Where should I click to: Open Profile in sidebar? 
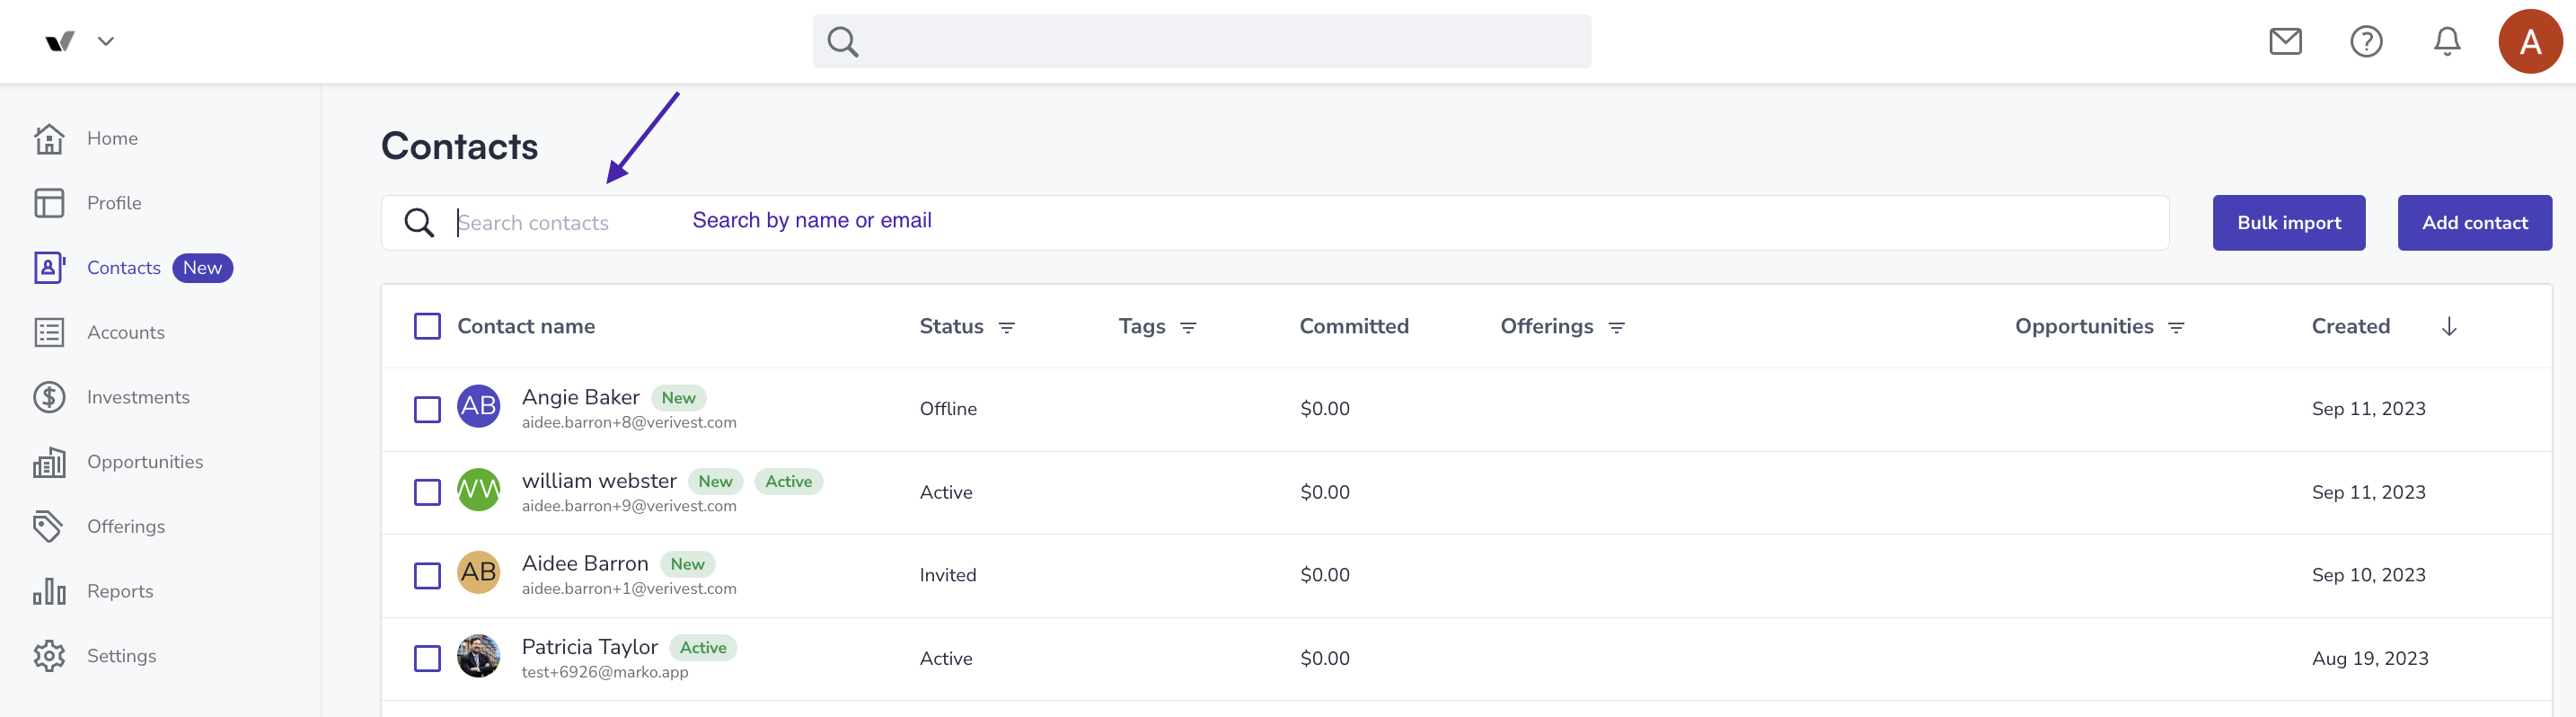[x=114, y=203]
